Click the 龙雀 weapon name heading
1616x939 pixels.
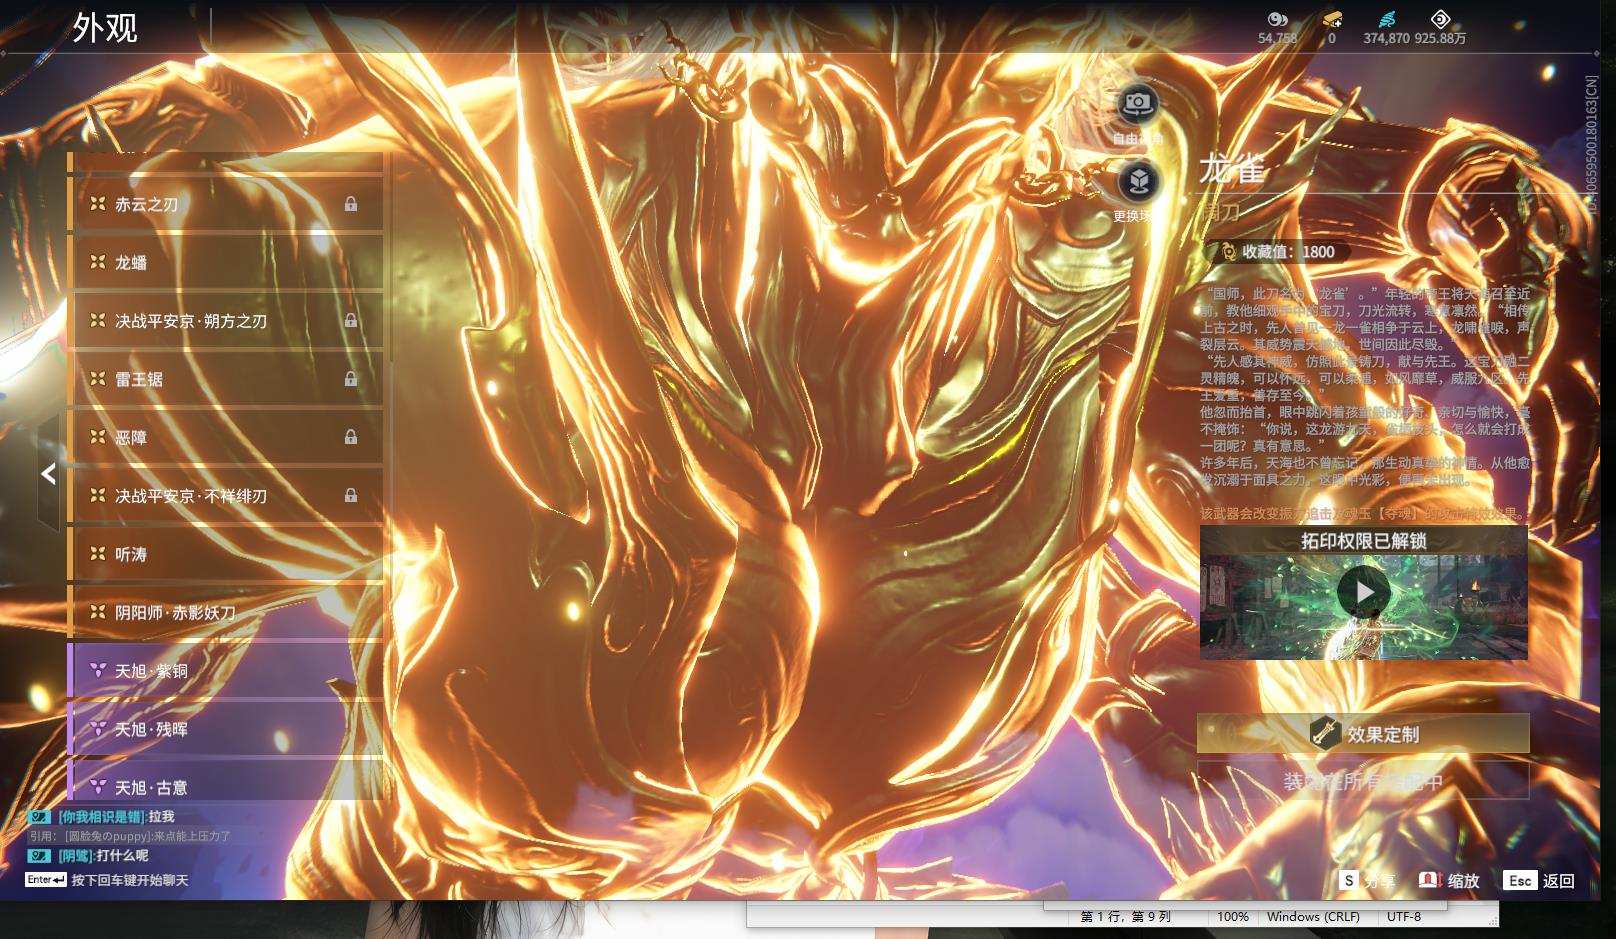pos(1232,169)
